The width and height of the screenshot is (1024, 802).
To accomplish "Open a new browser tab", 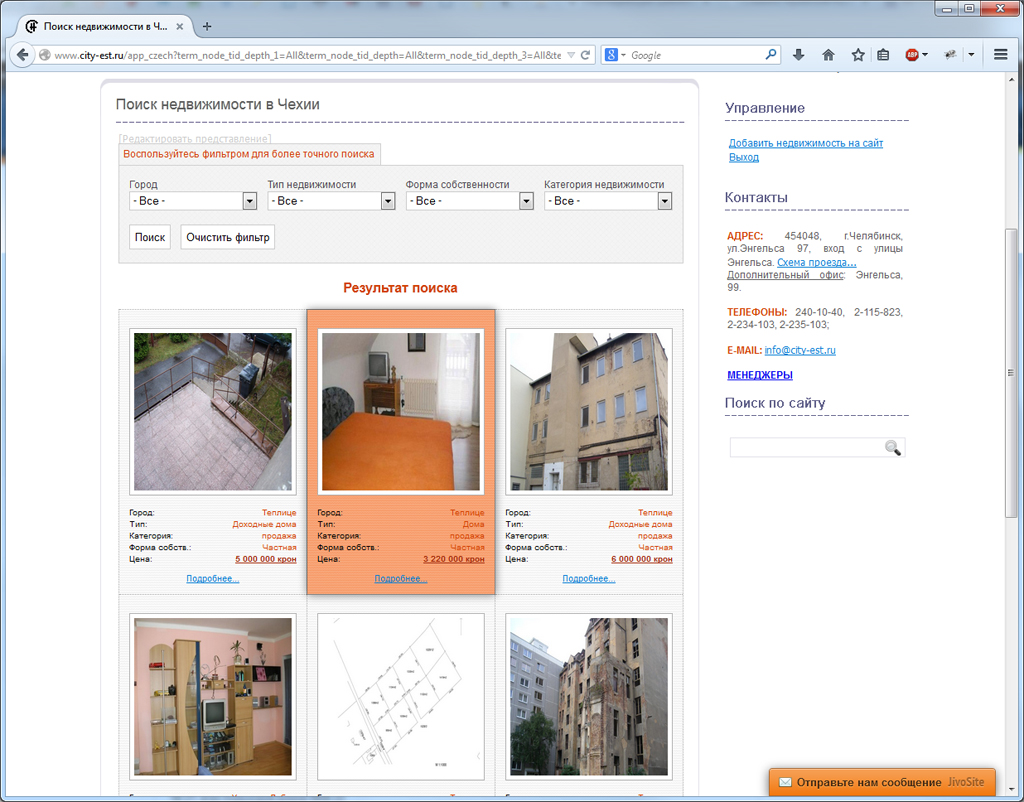I will pos(207,27).
